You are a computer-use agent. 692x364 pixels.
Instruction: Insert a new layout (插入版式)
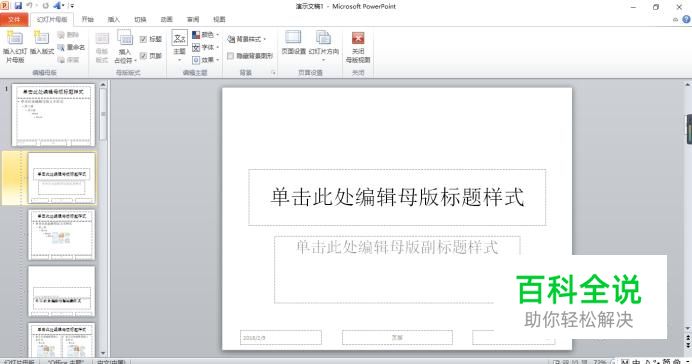[x=42, y=43]
